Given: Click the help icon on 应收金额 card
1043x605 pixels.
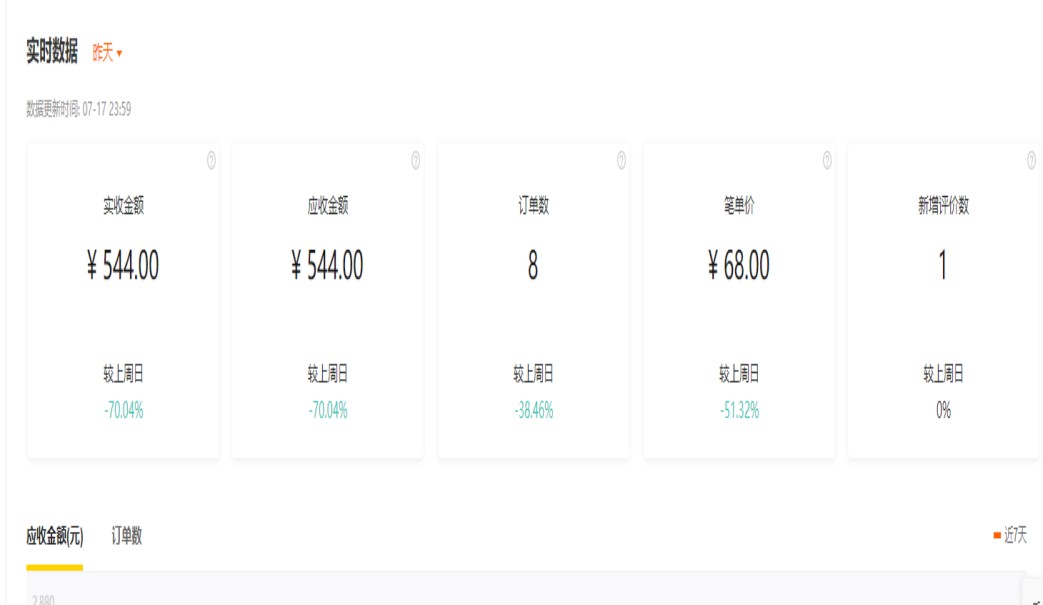Looking at the screenshot, I should (x=416, y=160).
